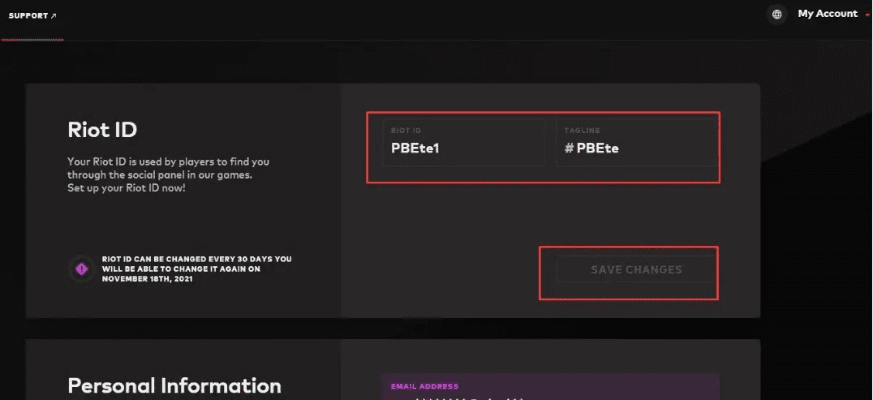Click the red underline below Support
Screen dimensions: 873x400
[x=33, y=40]
